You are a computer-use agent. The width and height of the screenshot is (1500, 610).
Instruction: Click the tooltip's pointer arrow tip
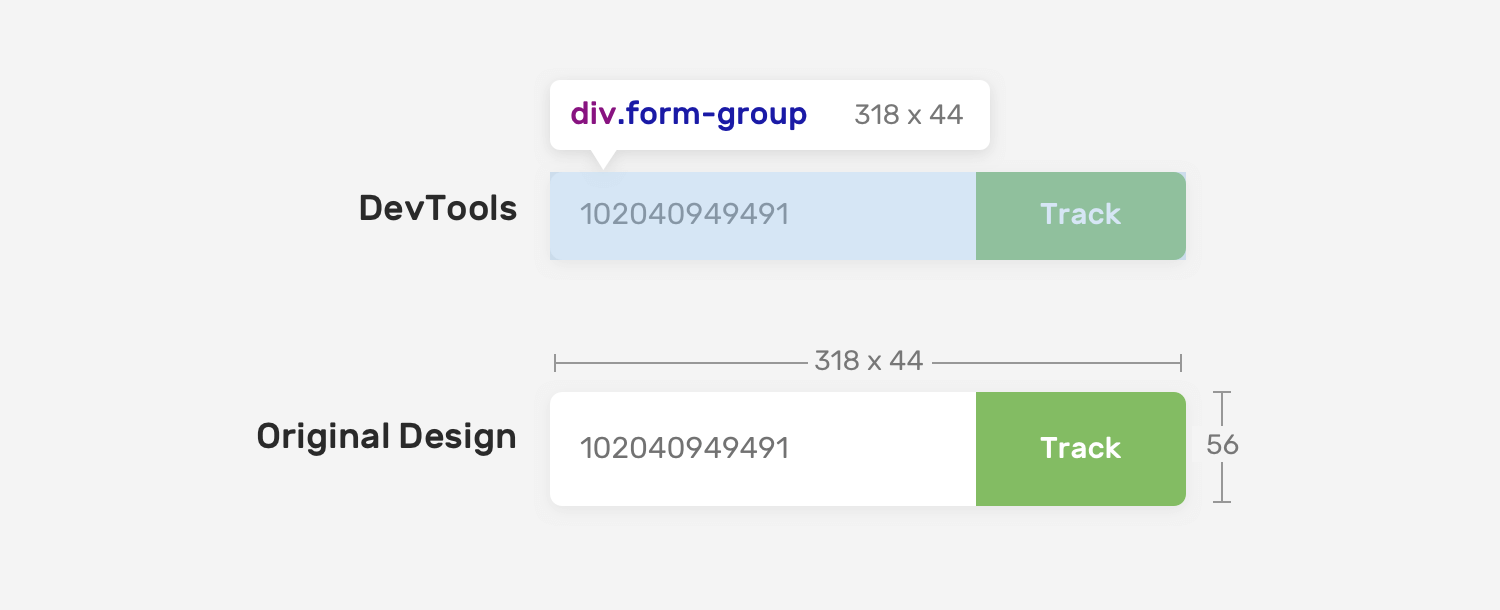(x=602, y=165)
